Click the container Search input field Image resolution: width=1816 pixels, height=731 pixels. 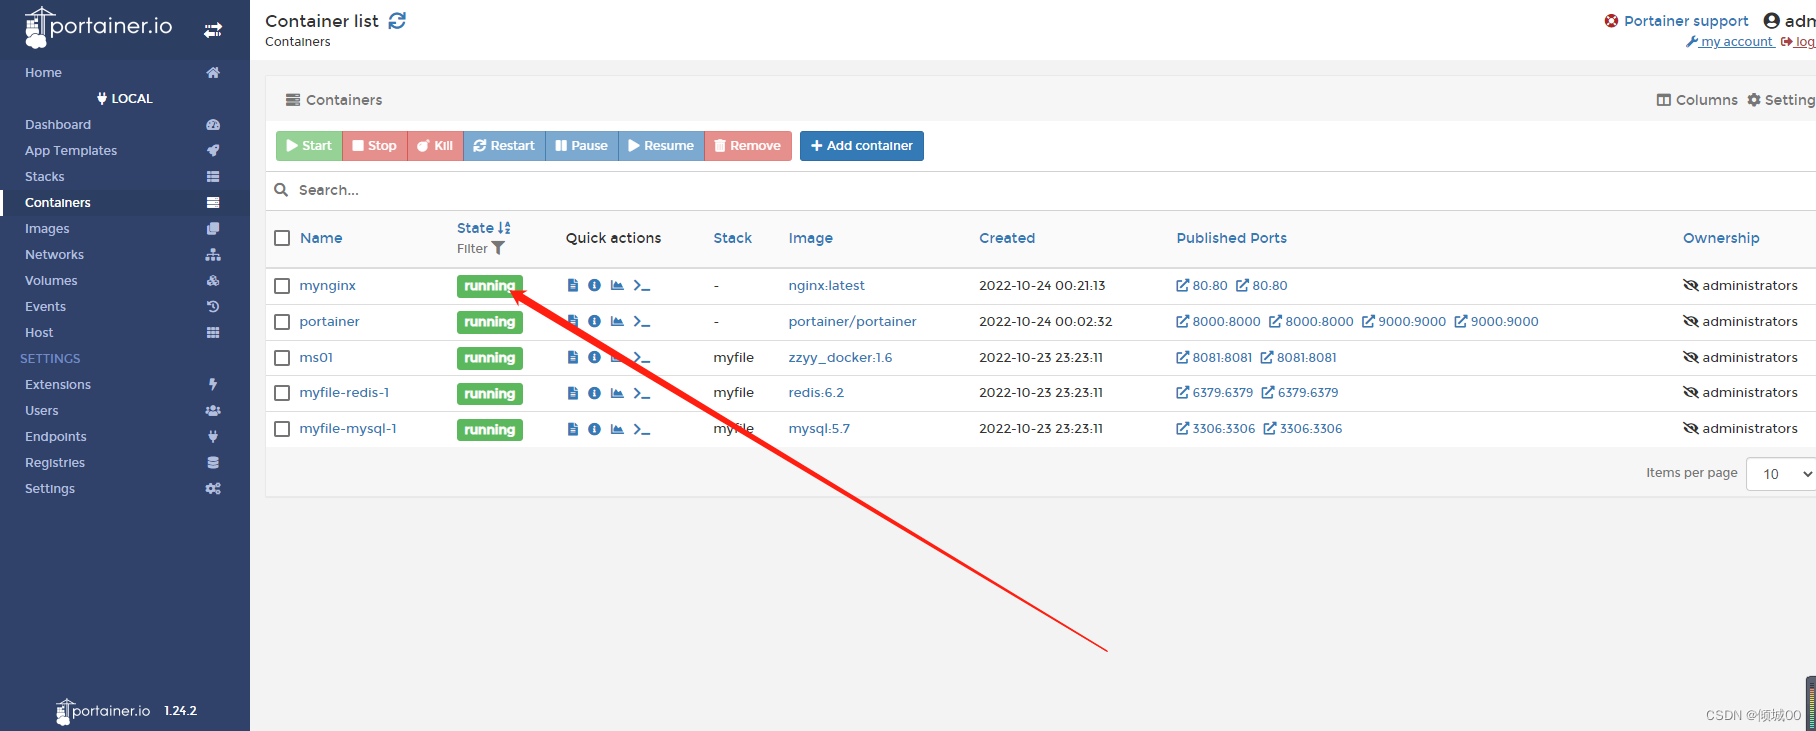click(x=1050, y=190)
